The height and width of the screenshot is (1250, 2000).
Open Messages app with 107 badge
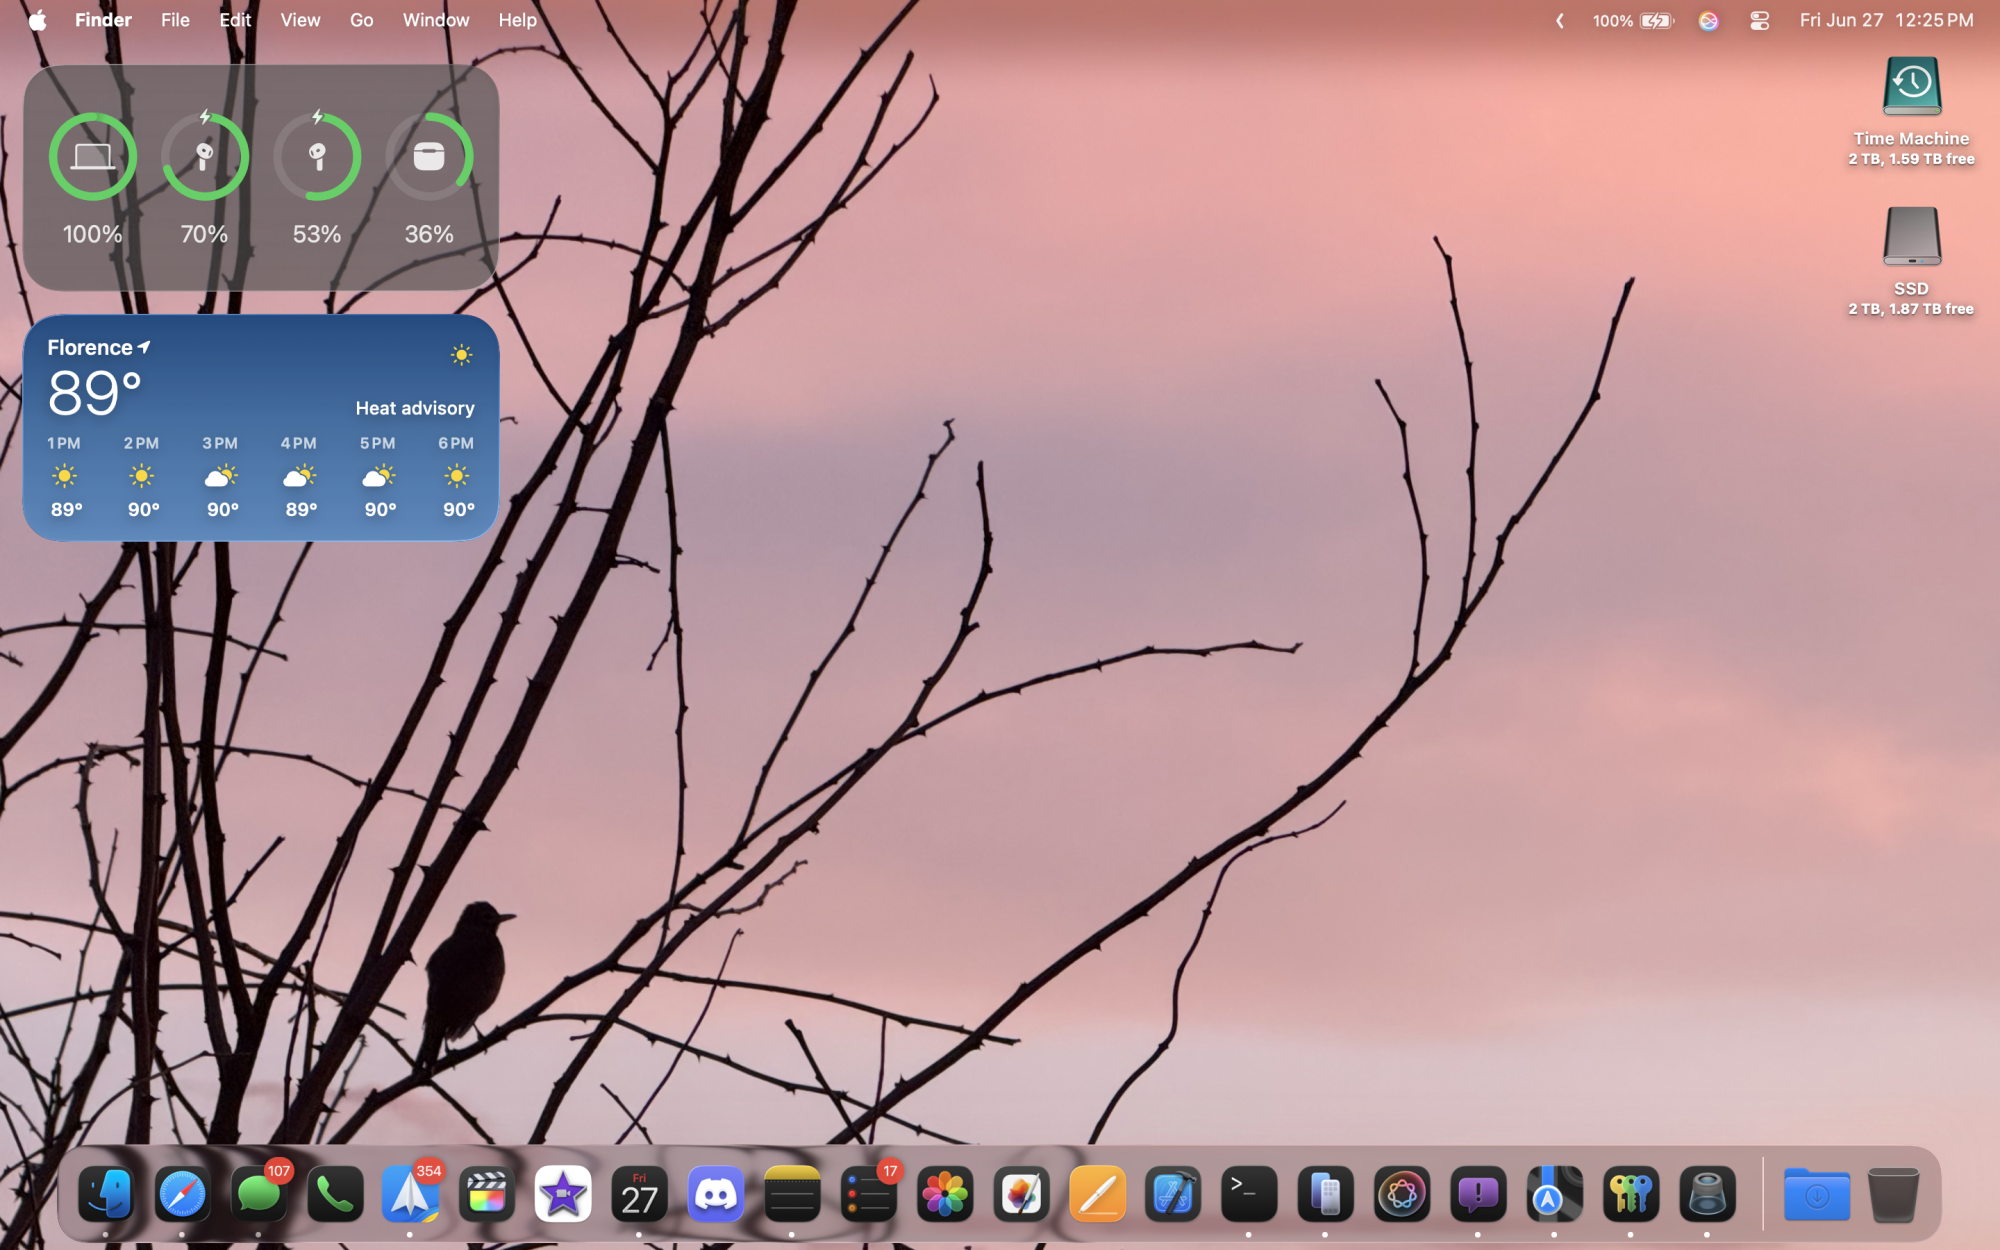pos(258,1194)
